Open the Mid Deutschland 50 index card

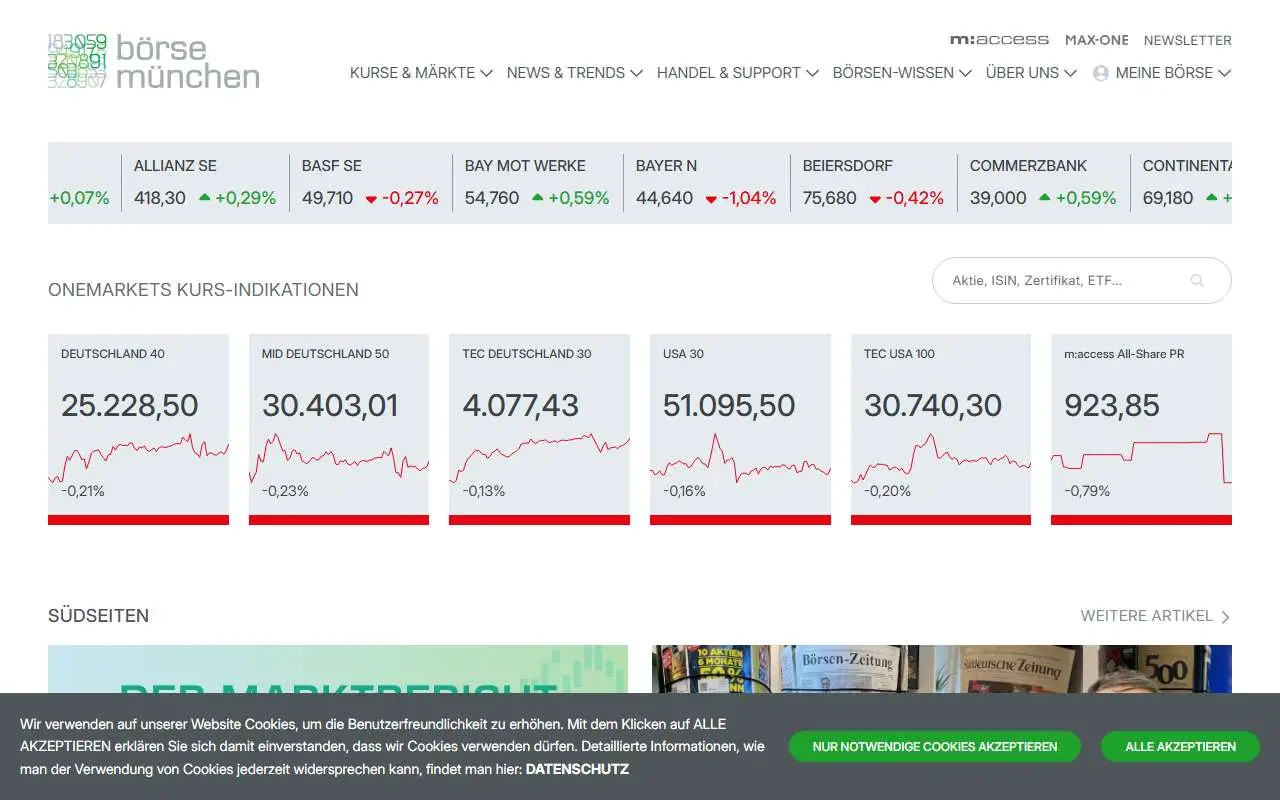click(x=339, y=429)
